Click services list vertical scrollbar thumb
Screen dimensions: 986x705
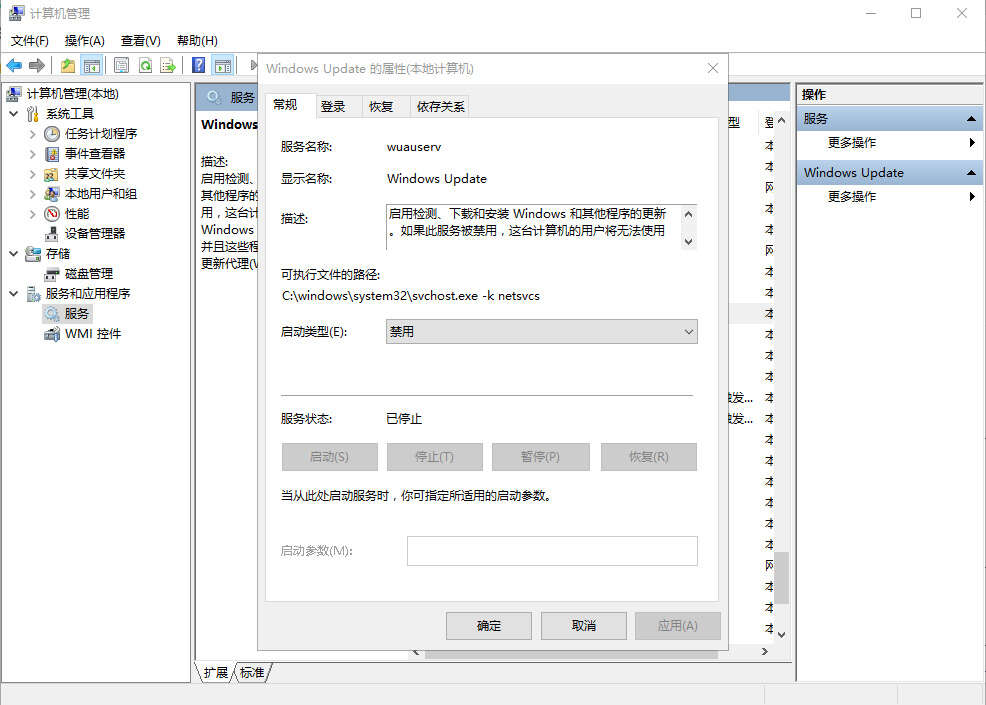click(x=782, y=577)
